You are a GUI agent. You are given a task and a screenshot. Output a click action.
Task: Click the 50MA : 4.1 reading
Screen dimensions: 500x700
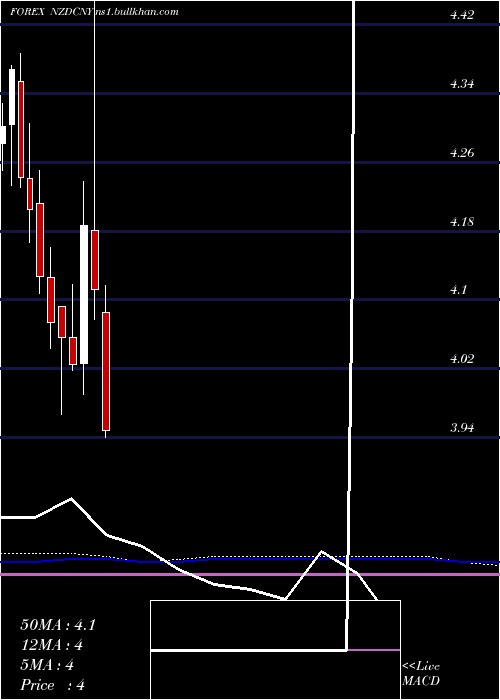click(x=58, y=625)
